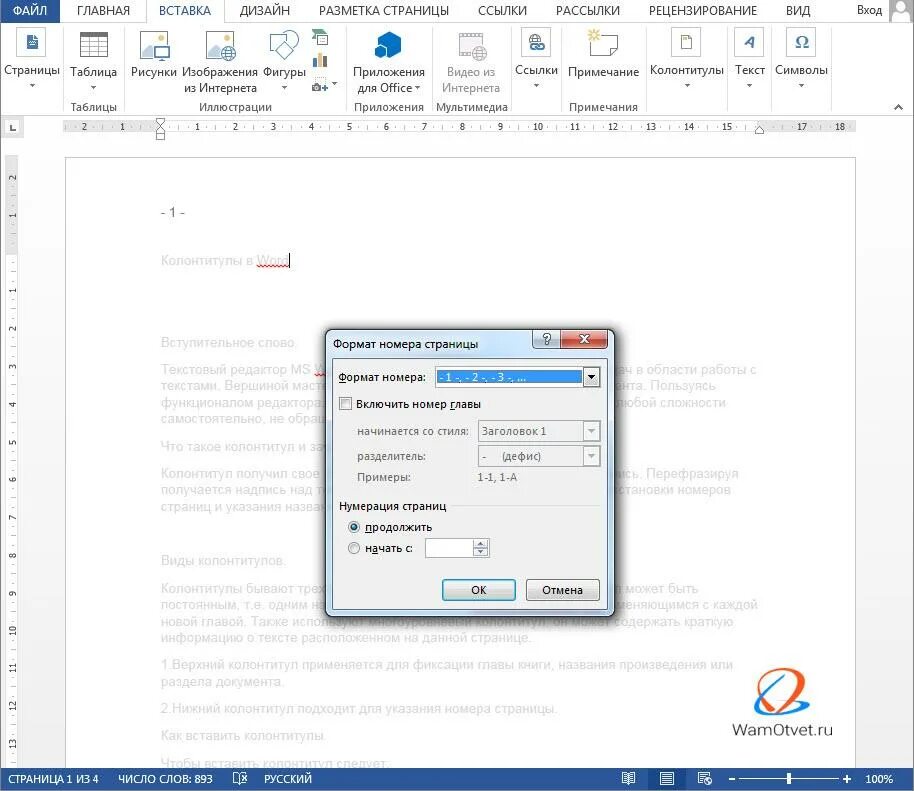Click ЧИСЛО СЛОВ: 893 word count
Image resolution: width=914 pixels, height=791 pixels.
pos(166,779)
